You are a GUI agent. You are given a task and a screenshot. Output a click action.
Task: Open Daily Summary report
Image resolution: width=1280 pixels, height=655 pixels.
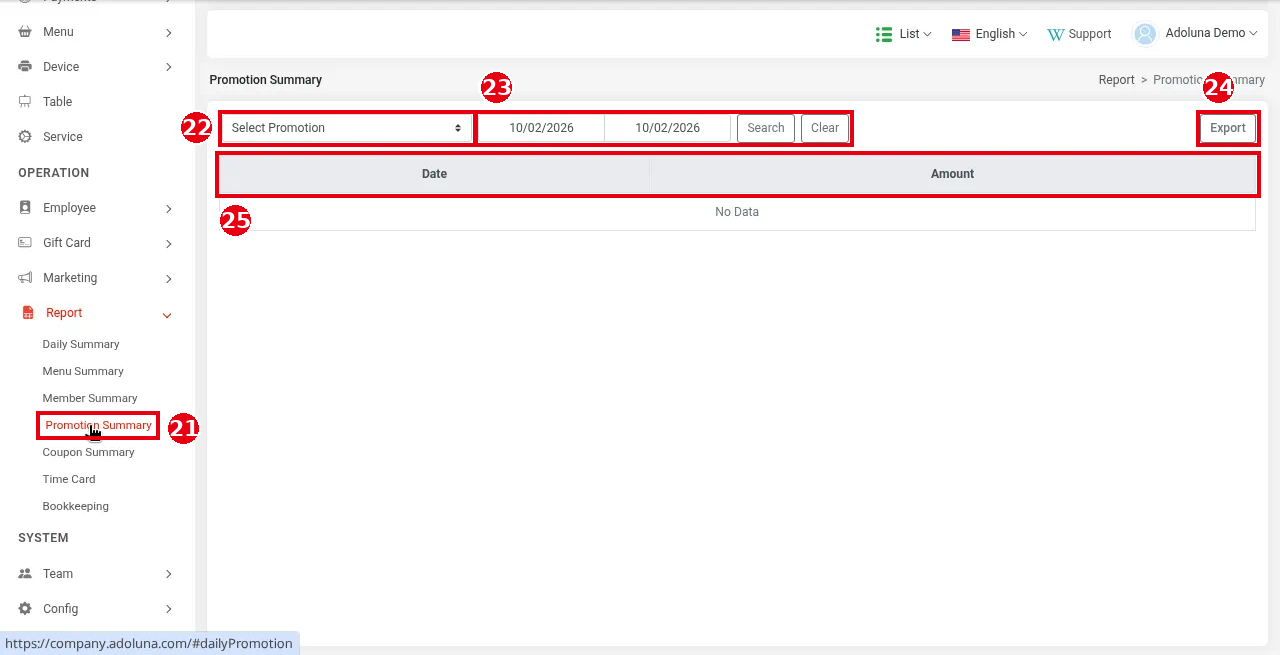click(x=81, y=344)
